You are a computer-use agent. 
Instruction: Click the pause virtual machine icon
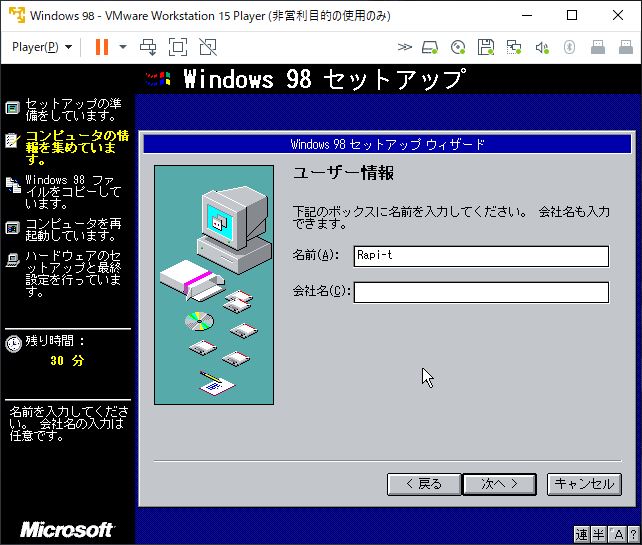[x=102, y=47]
